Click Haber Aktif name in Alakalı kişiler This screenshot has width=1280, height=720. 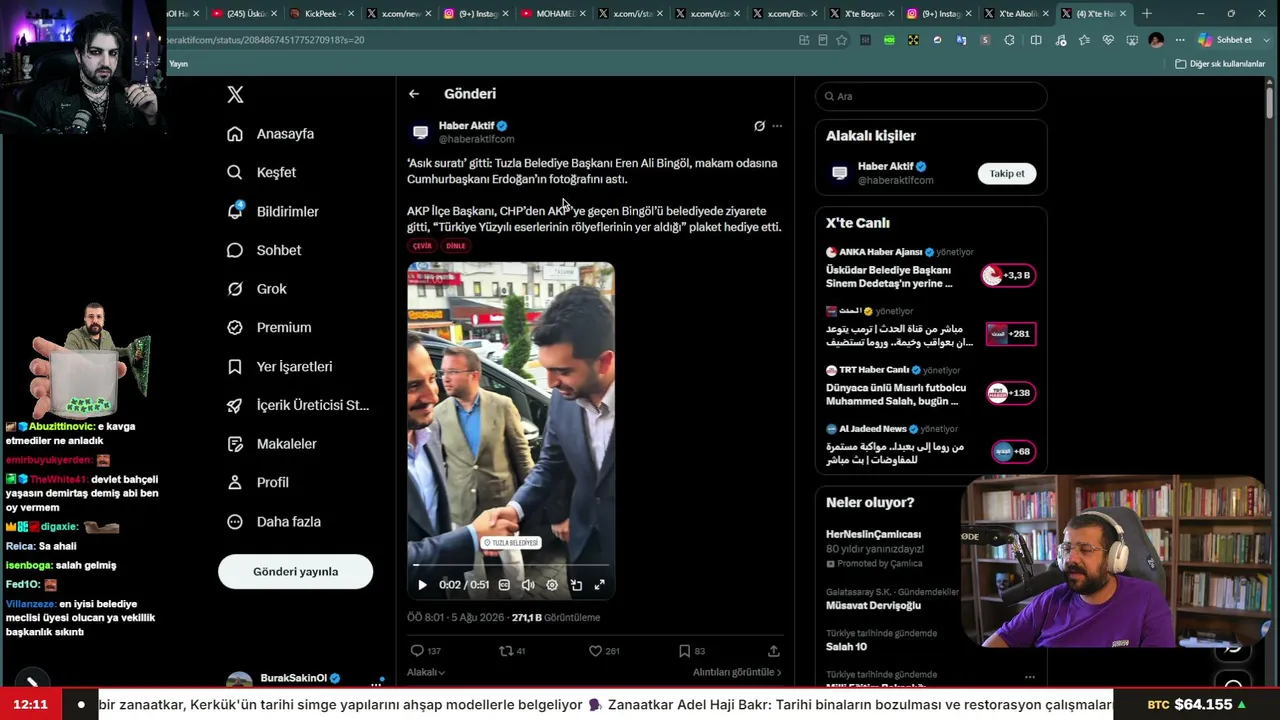coord(886,167)
